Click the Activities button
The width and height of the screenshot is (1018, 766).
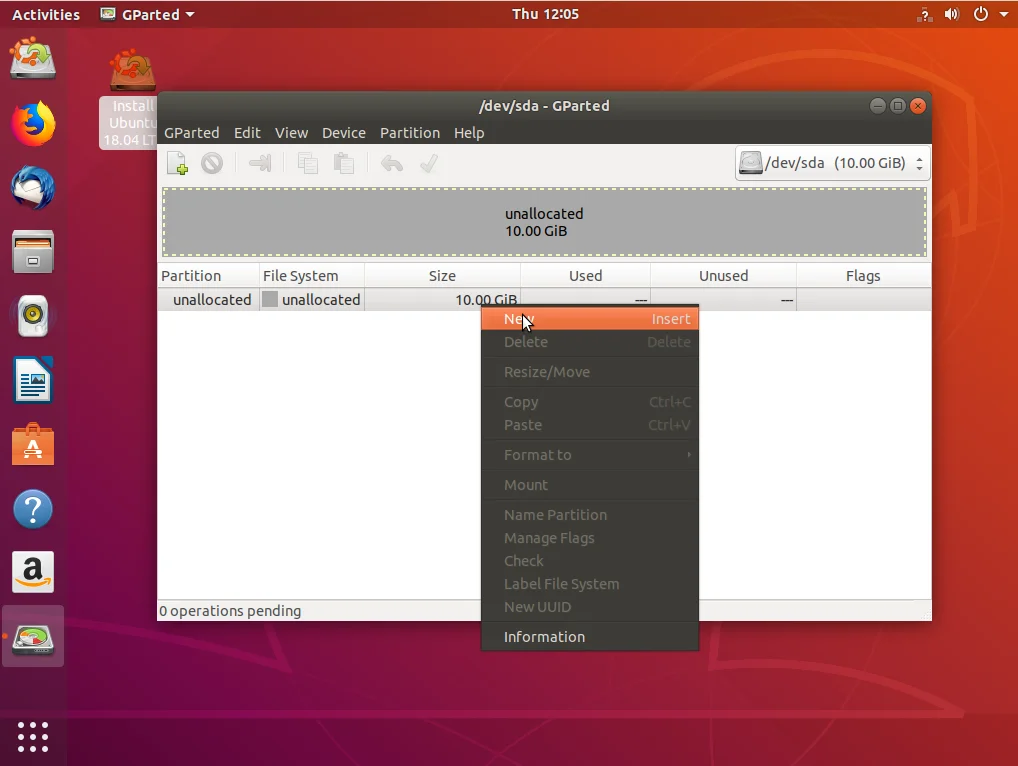click(x=46, y=14)
